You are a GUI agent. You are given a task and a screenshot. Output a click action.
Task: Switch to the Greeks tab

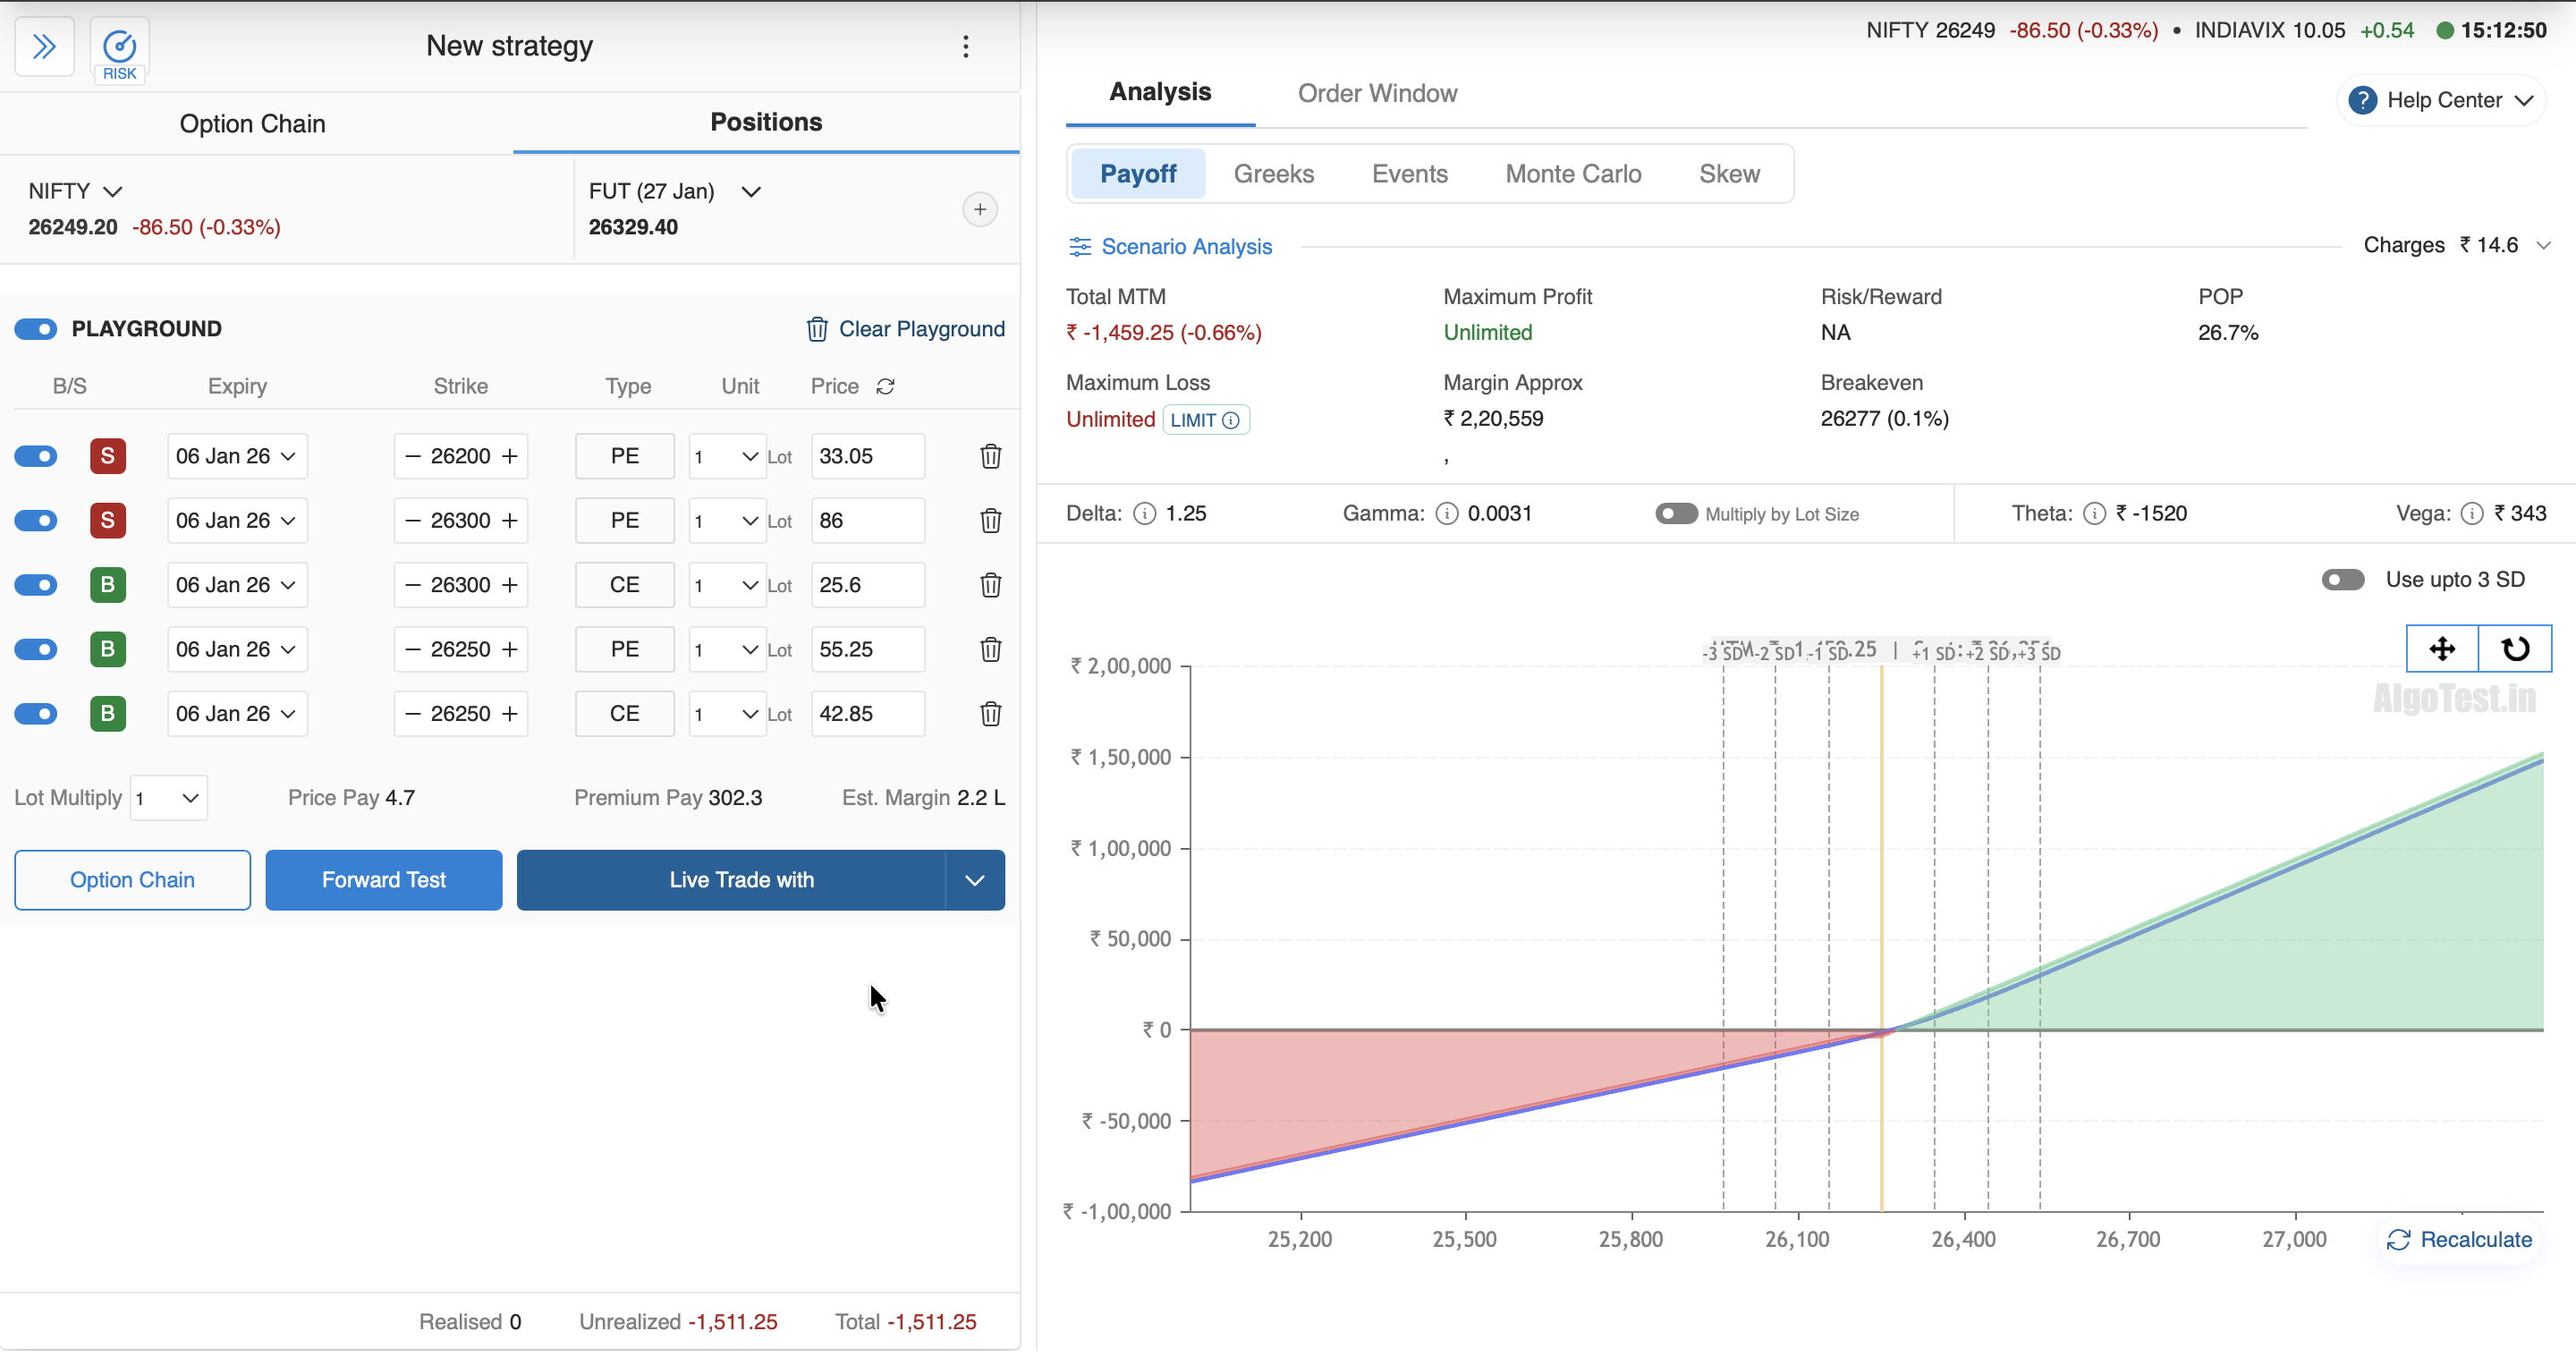pos(1273,174)
